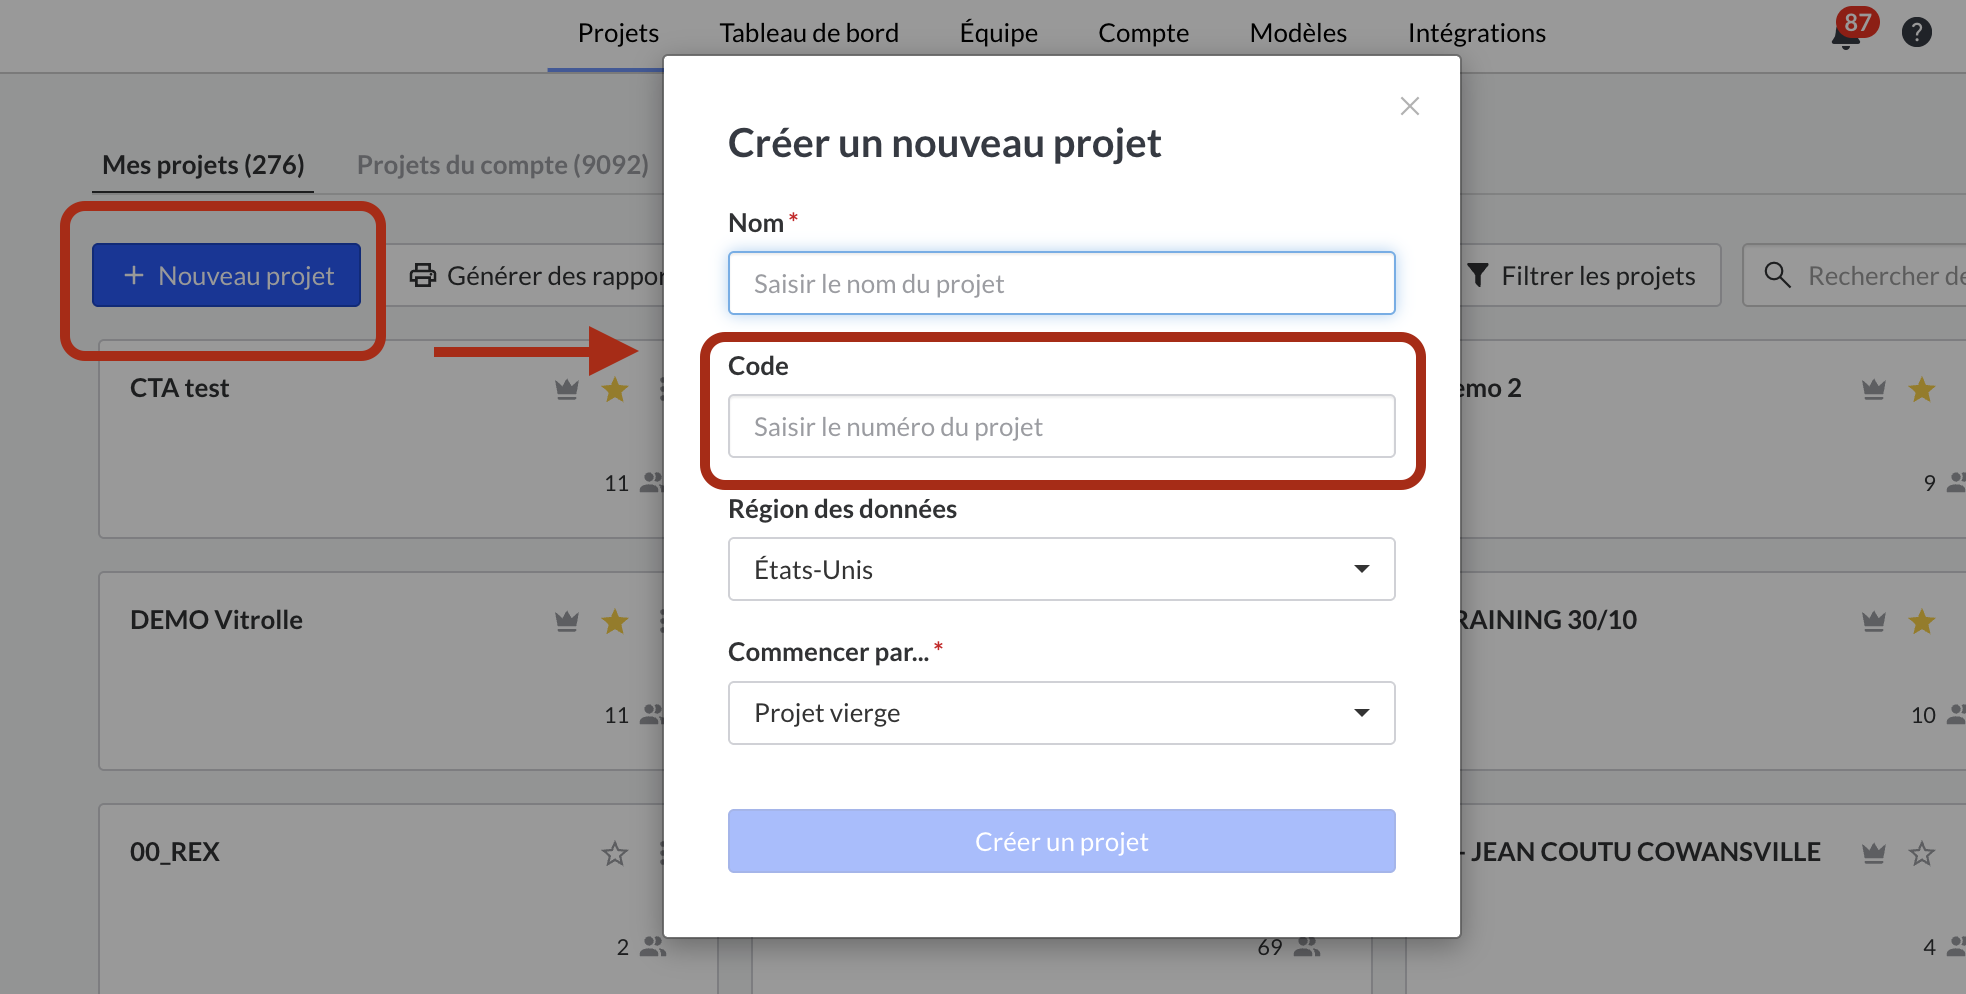Click the crown icon on CTA test
The image size is (1966, 994).
(x=567, y=389)
